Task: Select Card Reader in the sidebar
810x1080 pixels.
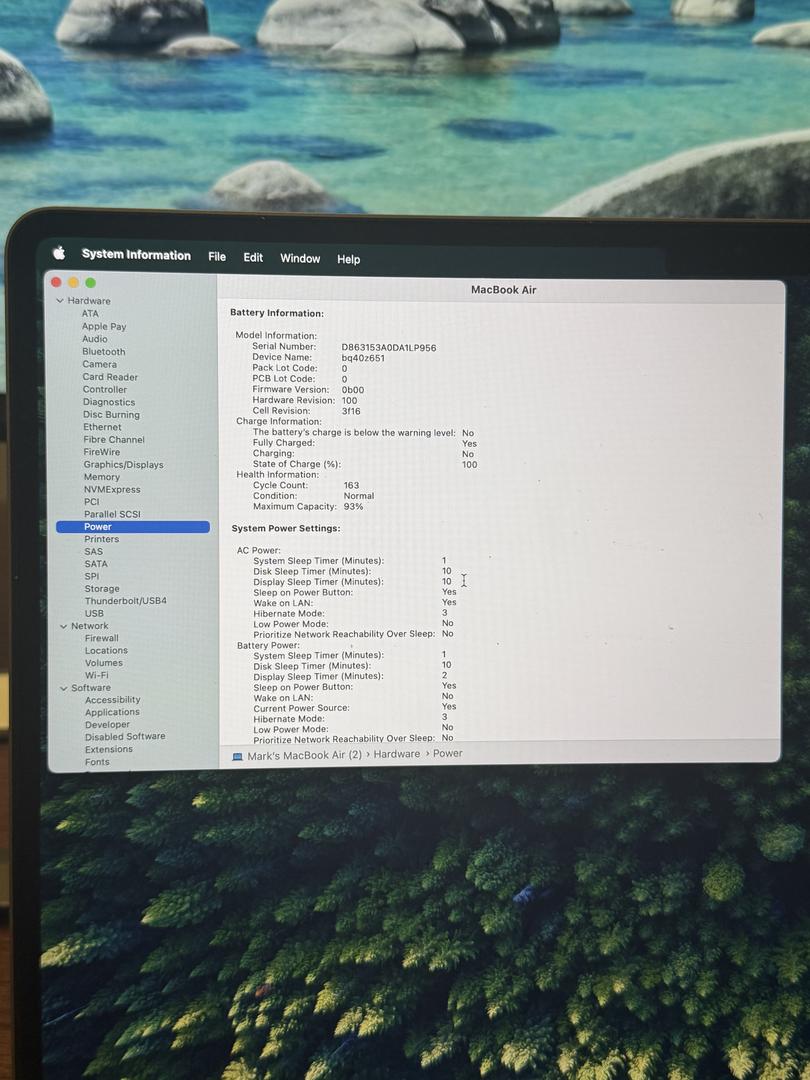Action: coord(110,377)
